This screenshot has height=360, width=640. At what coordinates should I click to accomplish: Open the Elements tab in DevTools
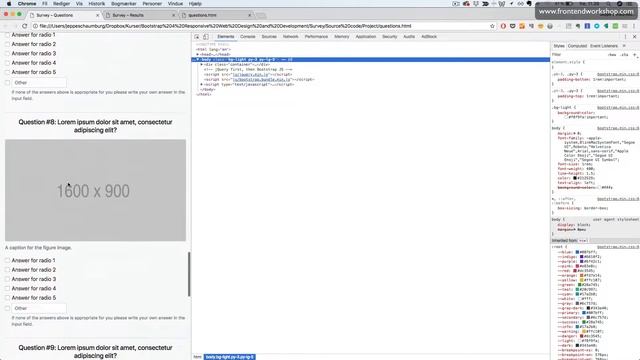[226, 37]
